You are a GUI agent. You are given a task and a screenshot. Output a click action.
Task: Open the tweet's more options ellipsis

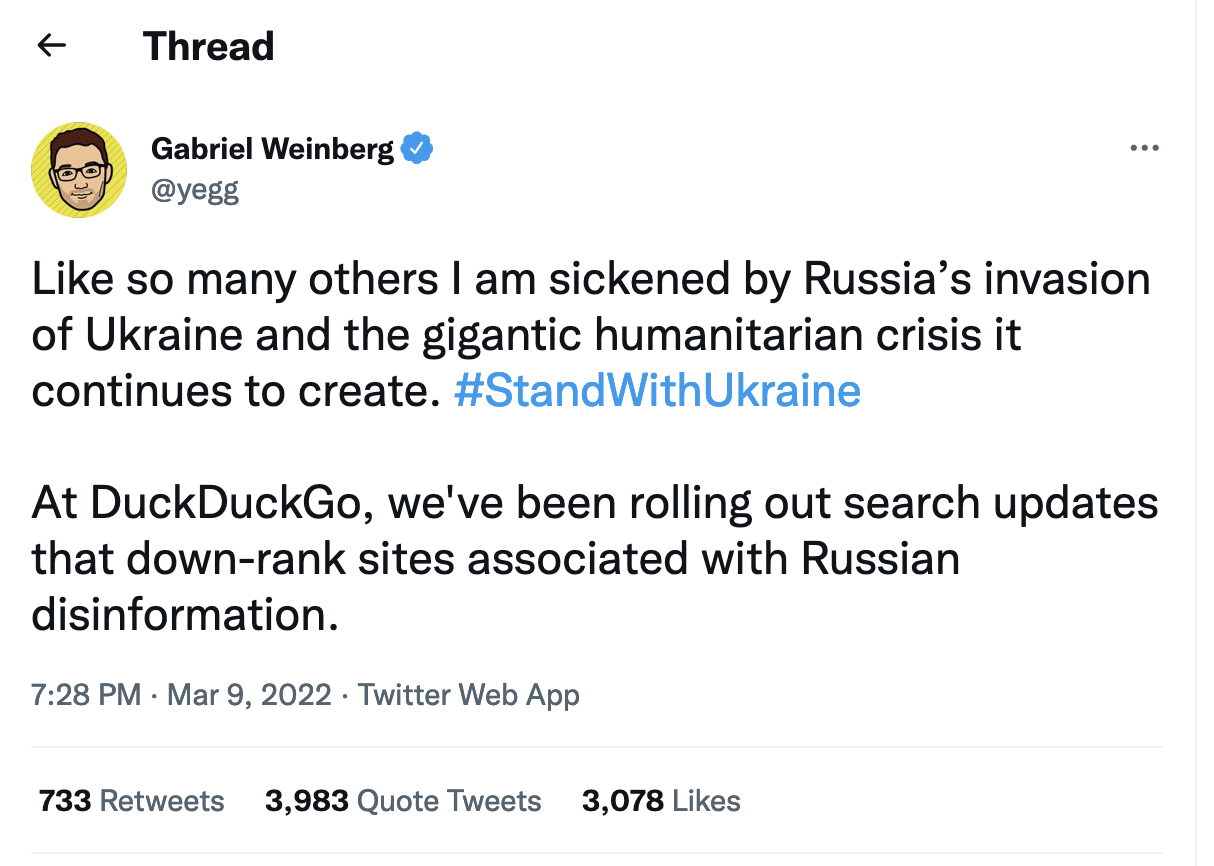(1143, 149)
